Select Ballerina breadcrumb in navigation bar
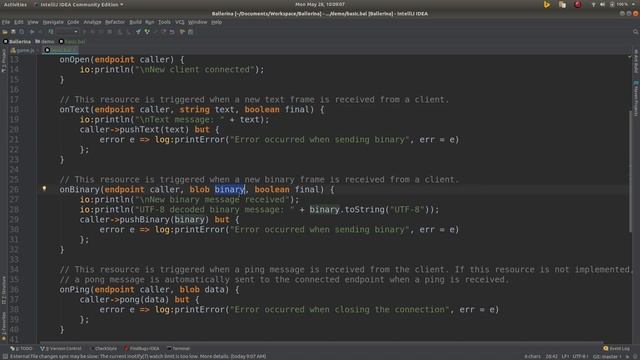Viewport: 640px width, 360px height. (17, 42)
